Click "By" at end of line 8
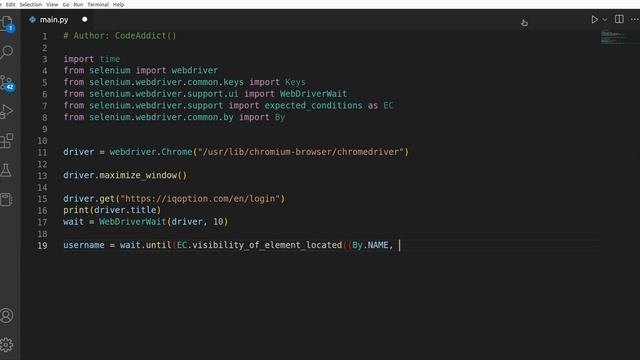The image size is (640, 360). (x=280, y=117)
